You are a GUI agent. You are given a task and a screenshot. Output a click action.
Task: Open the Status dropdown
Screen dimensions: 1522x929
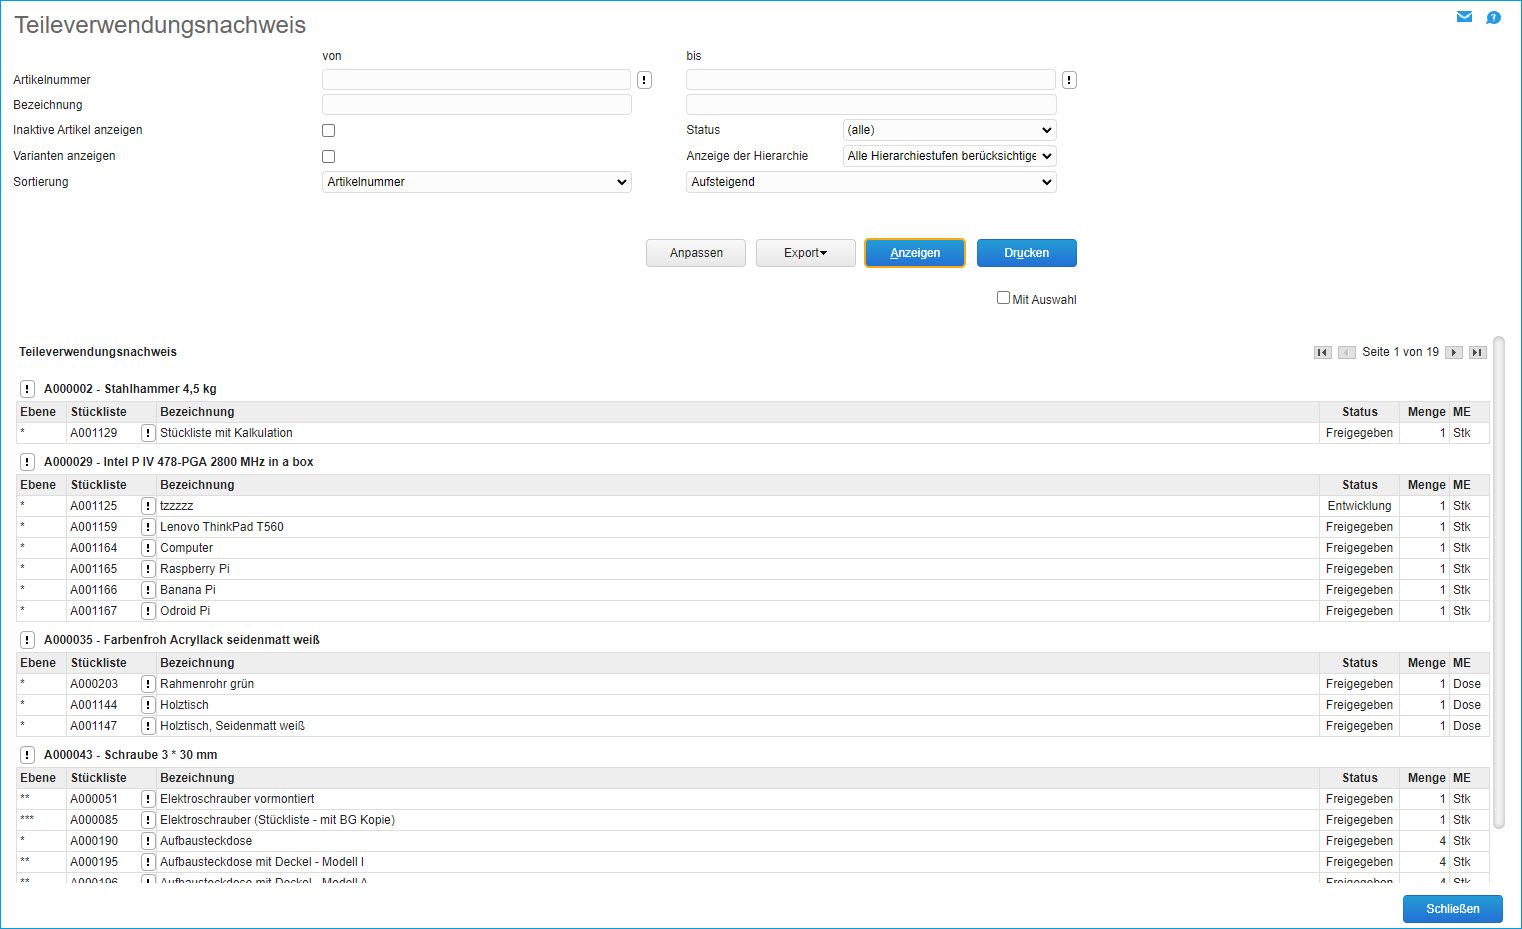949,130
